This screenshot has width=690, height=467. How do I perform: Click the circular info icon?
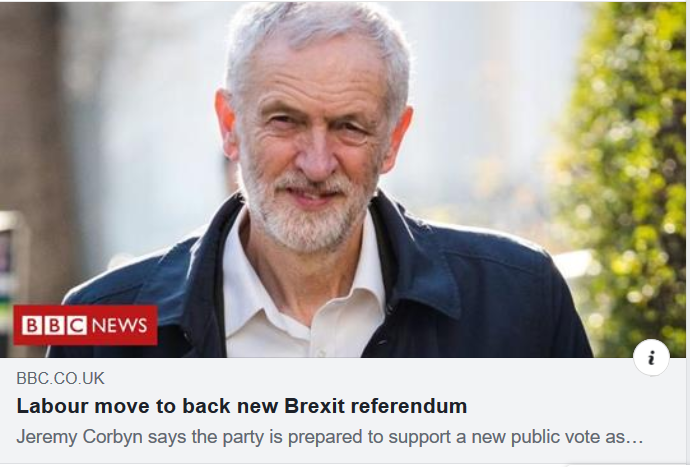[651, 357]
